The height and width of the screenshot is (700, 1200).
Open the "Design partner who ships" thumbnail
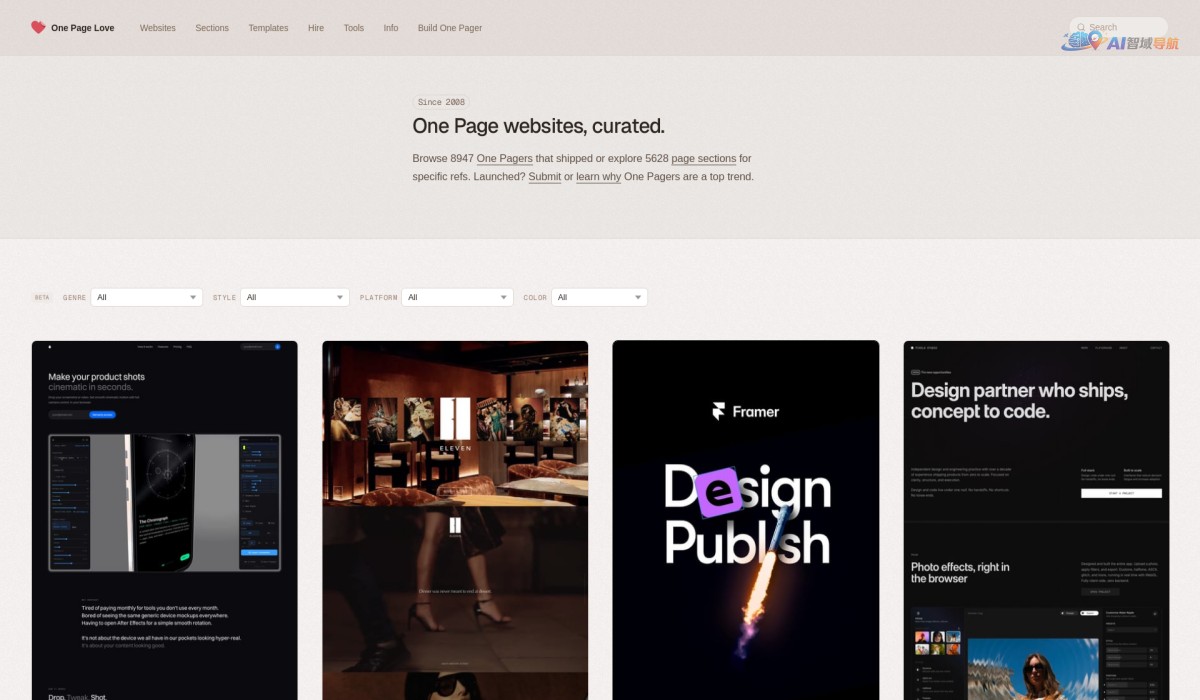pyautogui.click(x=1036, y=520)
